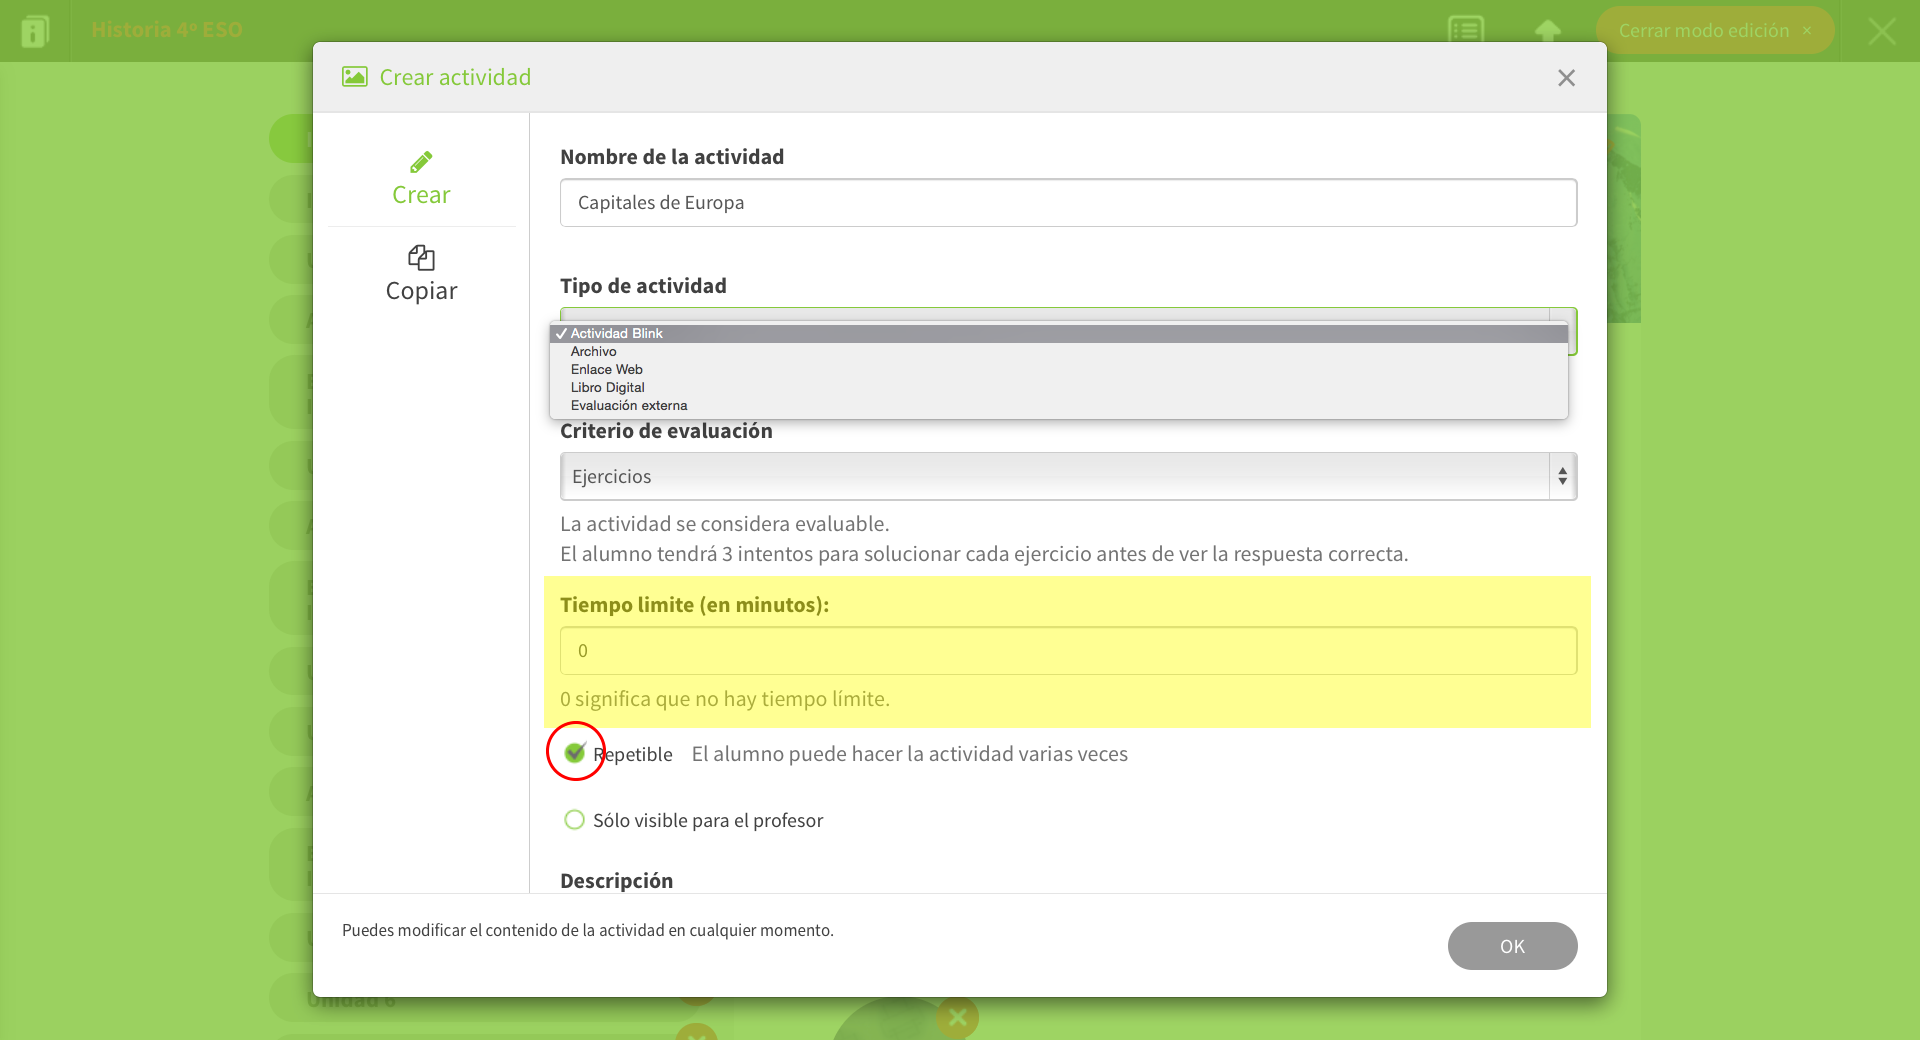Choose Enlace Web activity type
Image resolution: width=1920 pixels, height=1040 pixels.
click(x=606, y=370)
